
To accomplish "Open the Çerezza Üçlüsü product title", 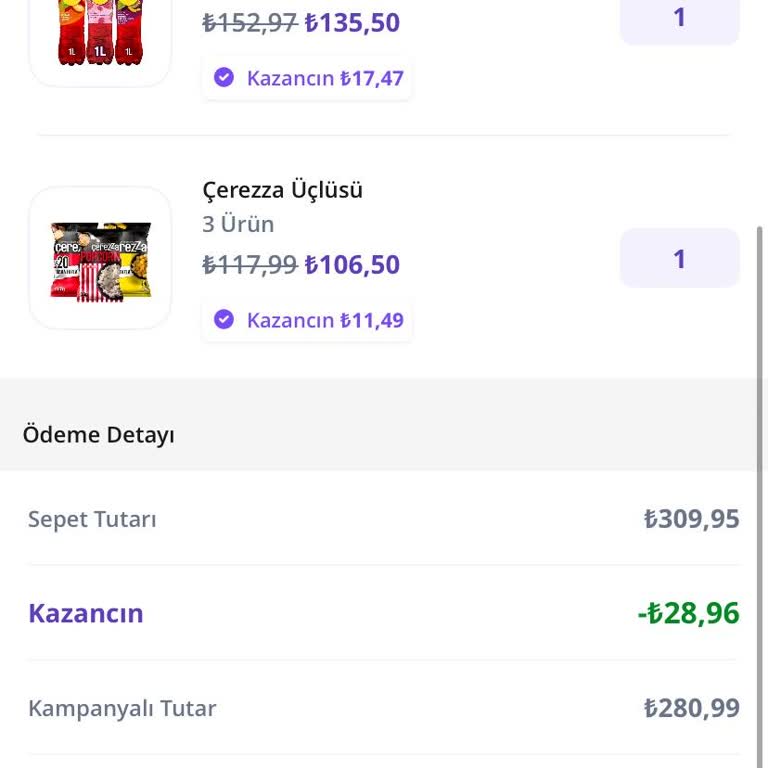I will click(282, 190).
